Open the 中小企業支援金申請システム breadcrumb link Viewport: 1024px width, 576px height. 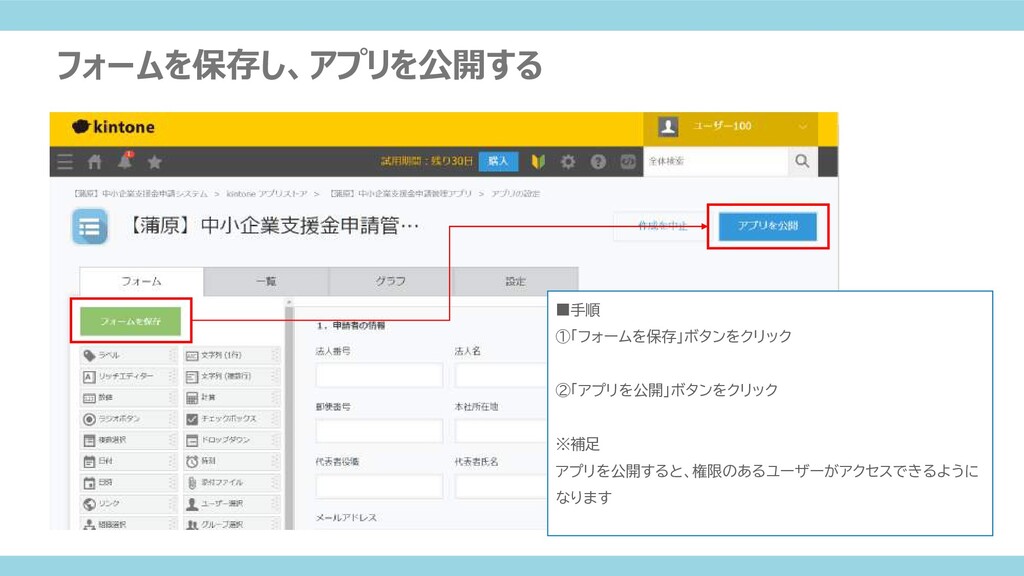click(141, 194)
